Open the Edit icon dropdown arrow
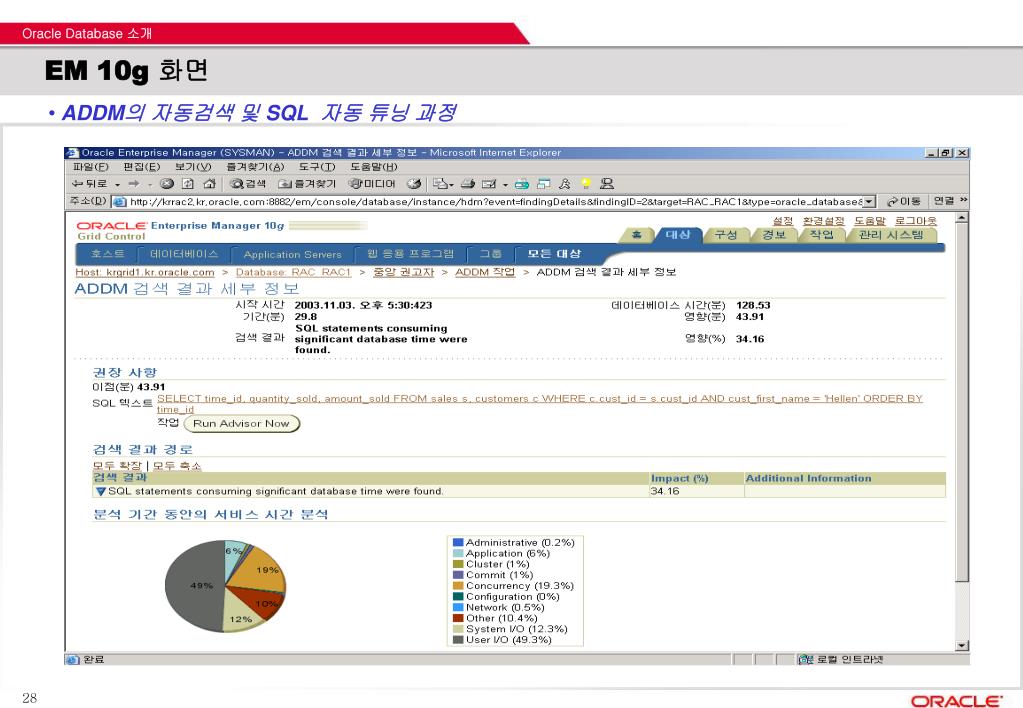 click(x=505, y=185)
